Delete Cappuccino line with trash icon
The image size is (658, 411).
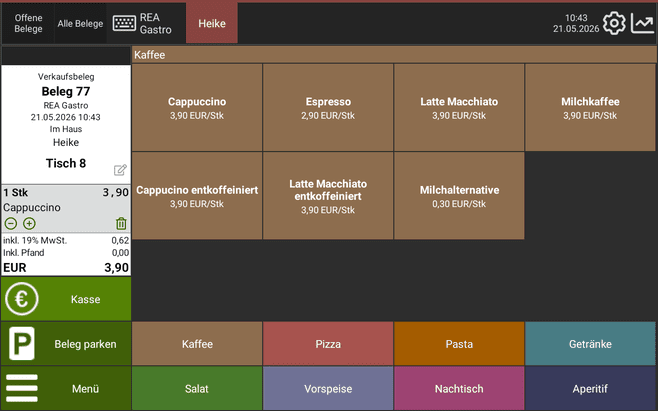coord(121,223)
